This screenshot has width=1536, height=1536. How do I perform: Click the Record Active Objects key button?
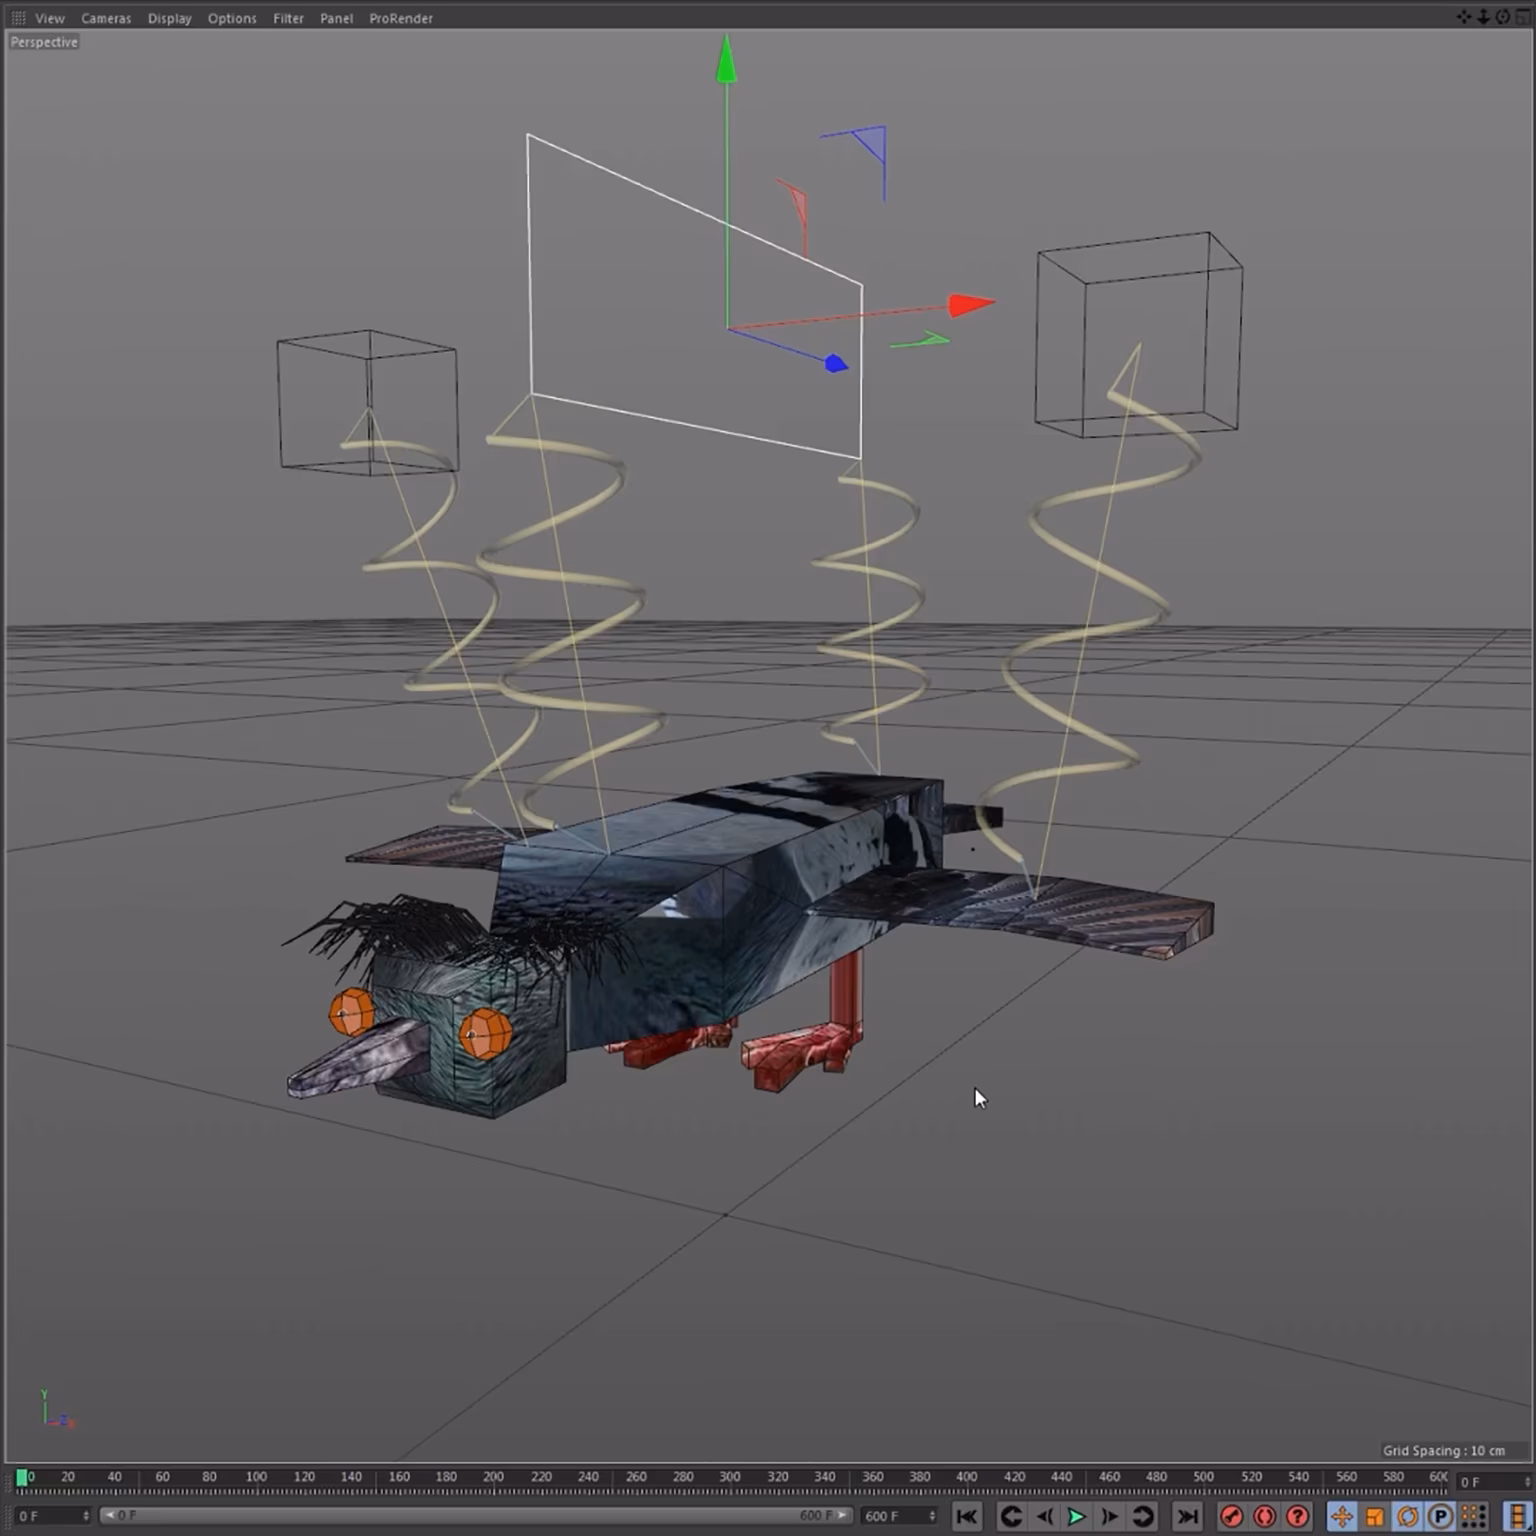pos(1231,1516)
